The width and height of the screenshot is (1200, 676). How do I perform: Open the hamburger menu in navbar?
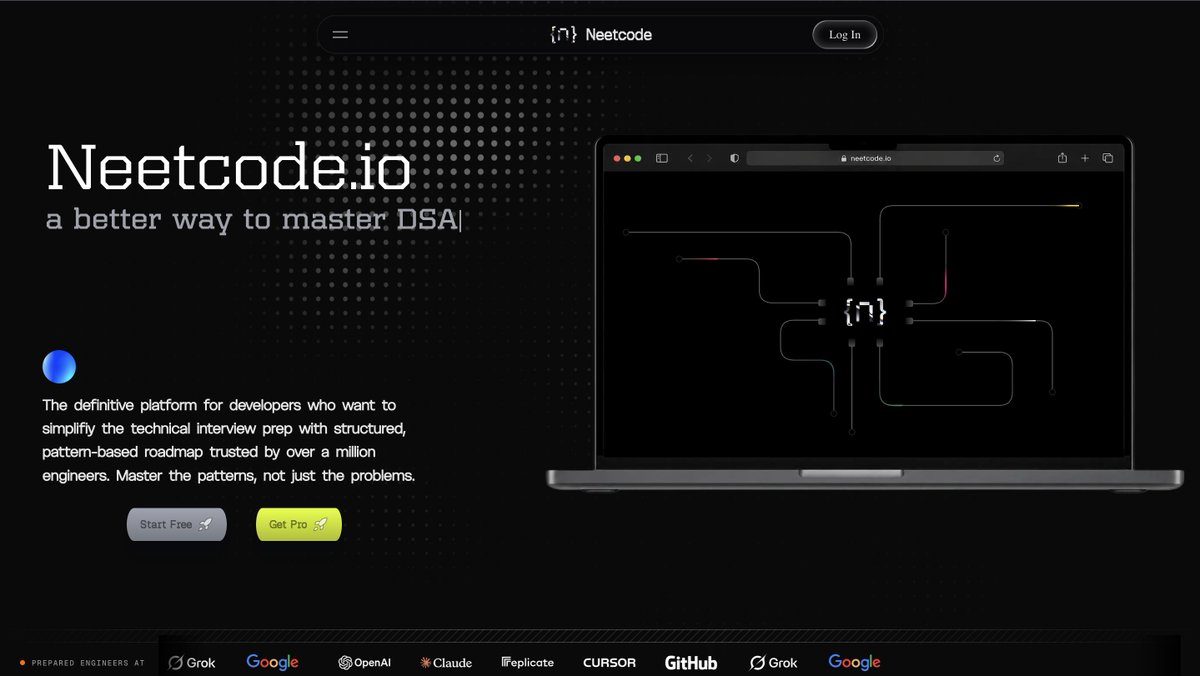coord(340,34)
